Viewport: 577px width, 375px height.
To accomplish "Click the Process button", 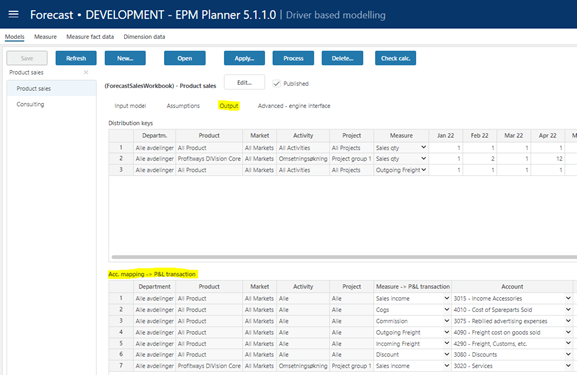I will click(x=293, y=58).
